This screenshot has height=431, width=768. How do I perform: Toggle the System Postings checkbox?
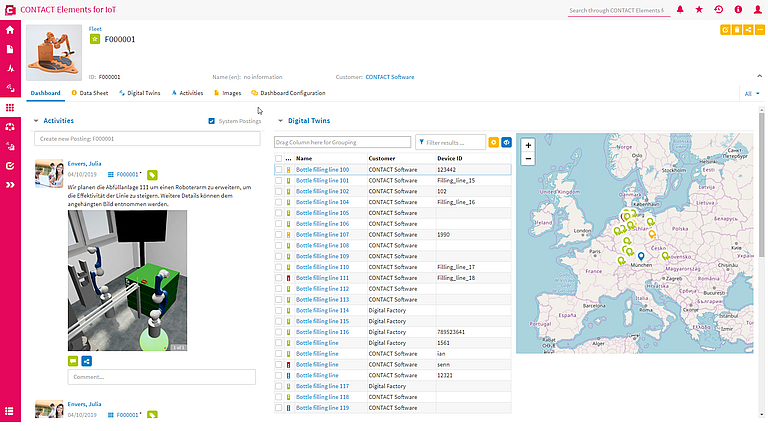pos(212,121)
